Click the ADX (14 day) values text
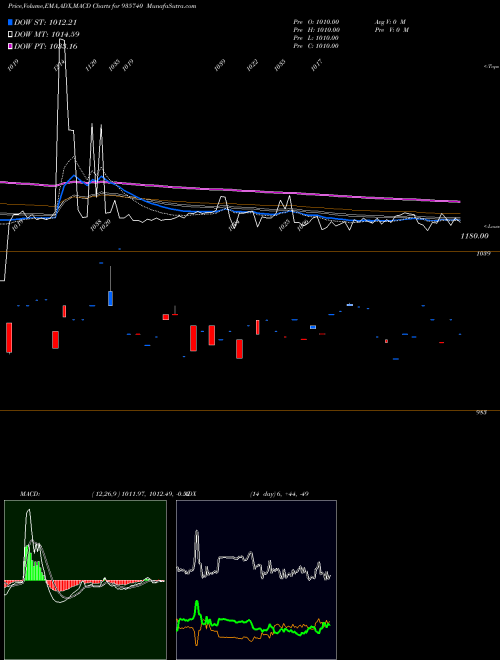The image size is (500, 660). pos(279,494)
